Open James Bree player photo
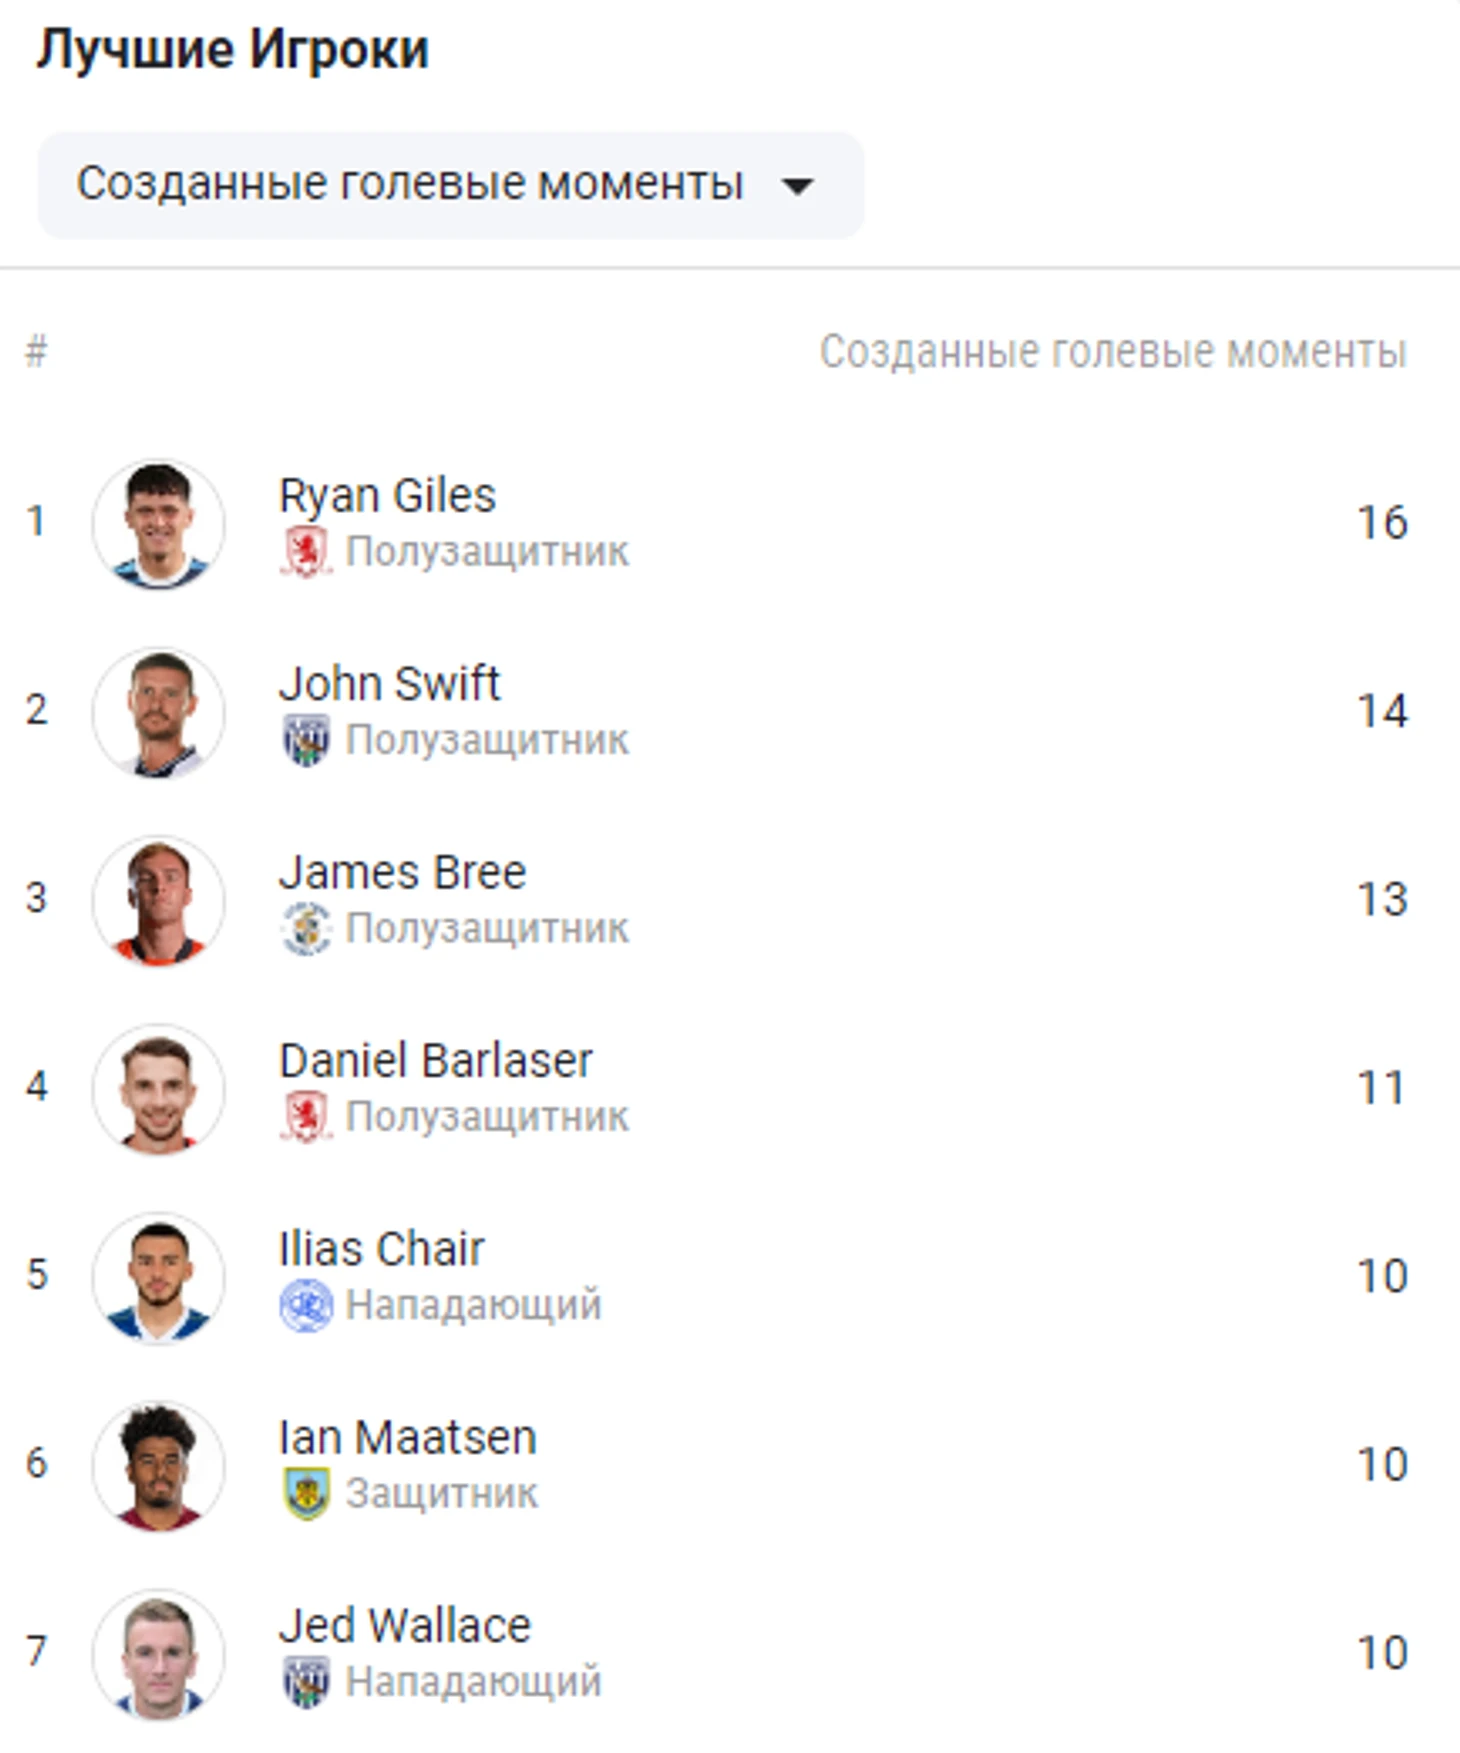1460x1753 pixels. pos(158,900)
